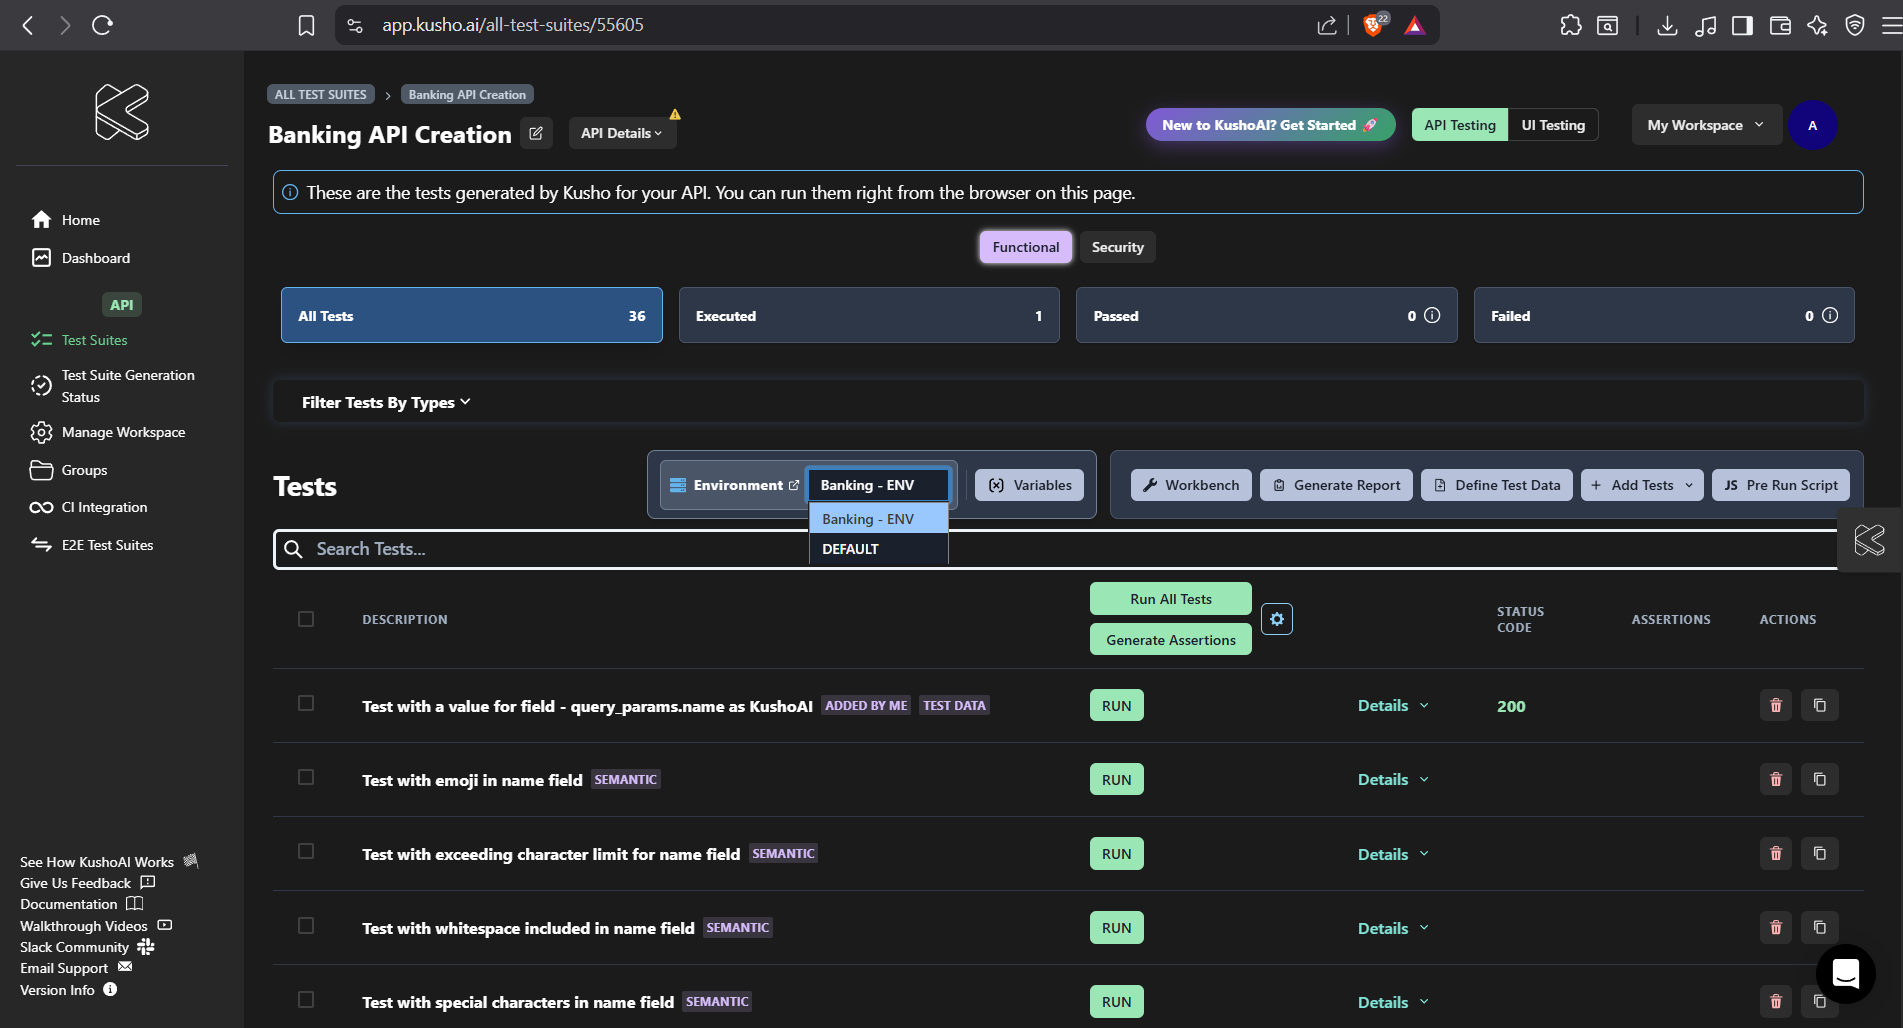Expand Details for query_params.name test
The height and width of the screenshot is (1028, 1903).
point(1393,705)
